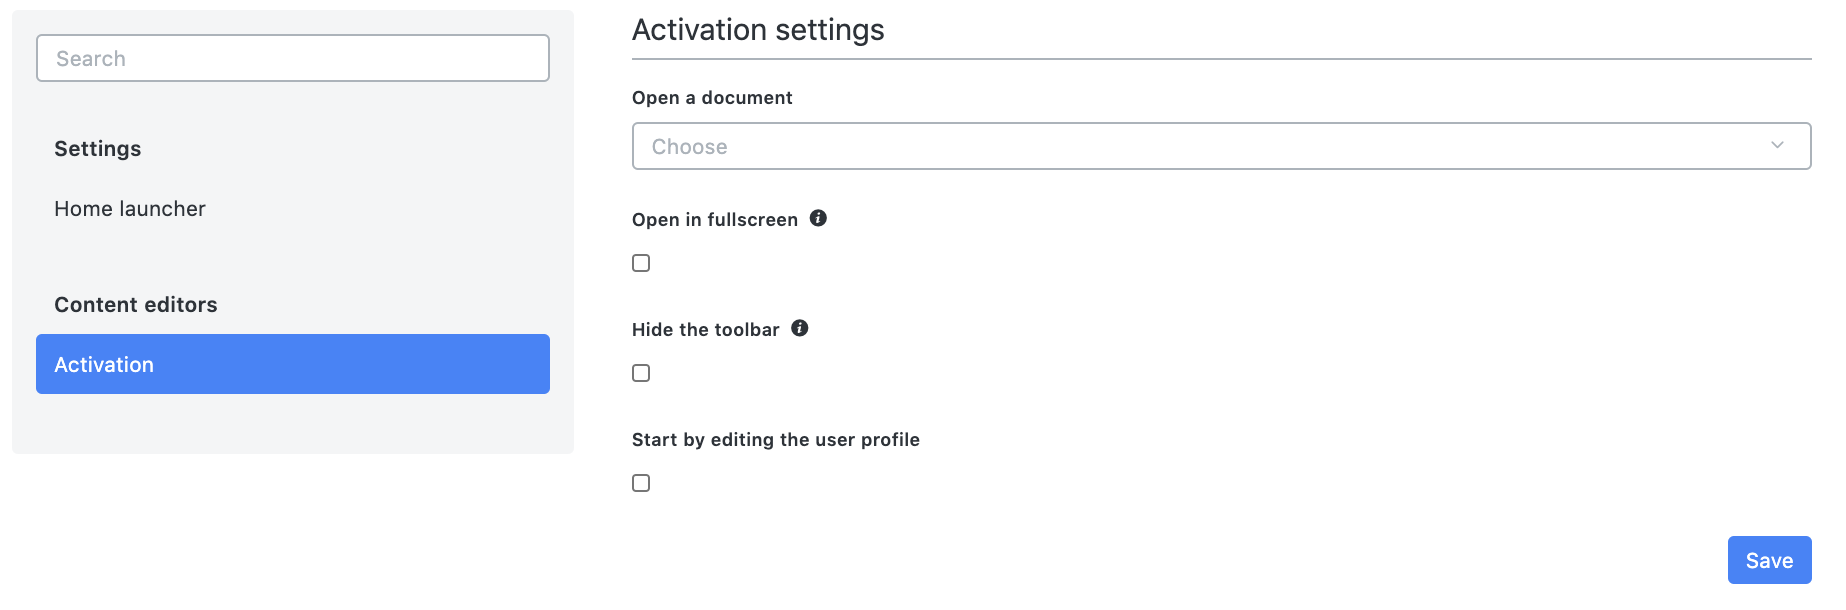Click the Settings section header
Image resolution: width=1846 pixels, height=610 pixels.
coord(98,148)
